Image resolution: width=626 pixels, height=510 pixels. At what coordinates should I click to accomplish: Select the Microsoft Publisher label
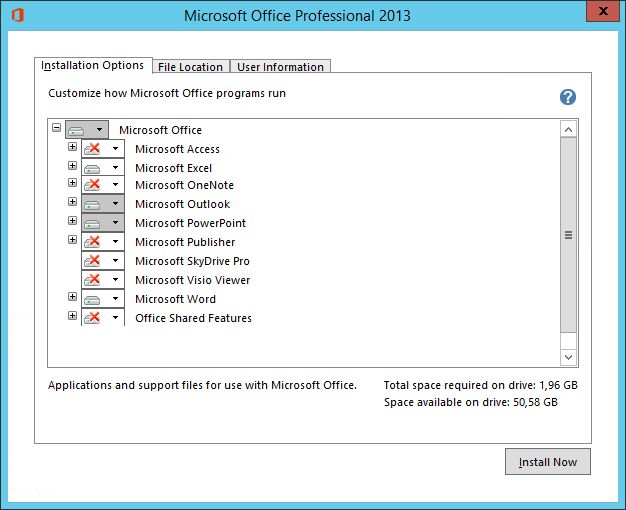(x=185, y=242)
